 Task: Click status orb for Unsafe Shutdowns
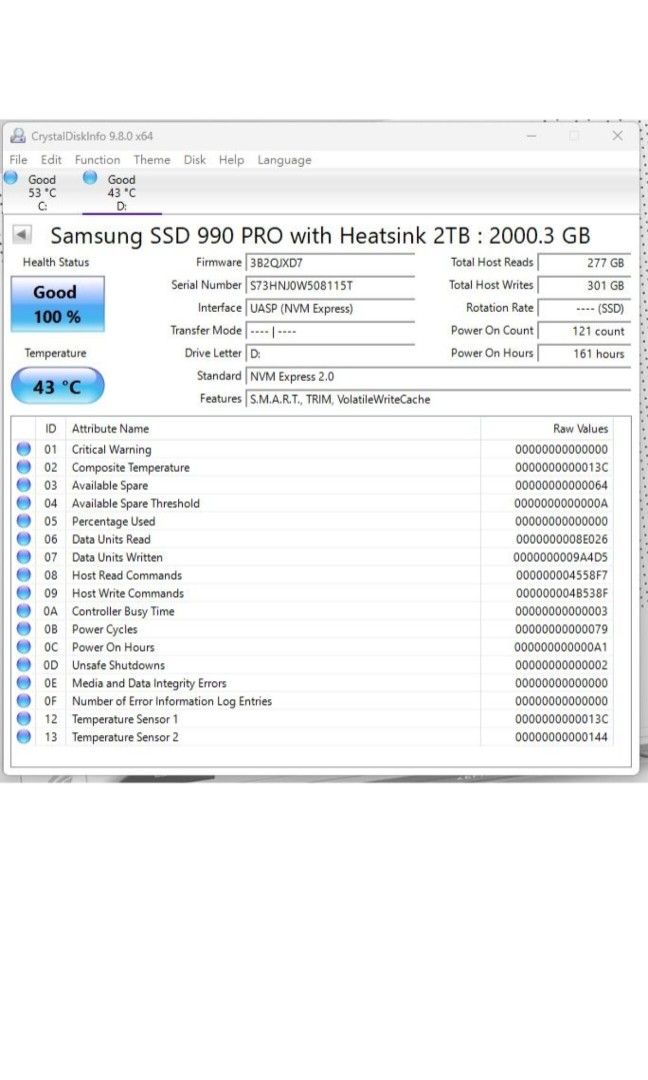pos(23,665)
